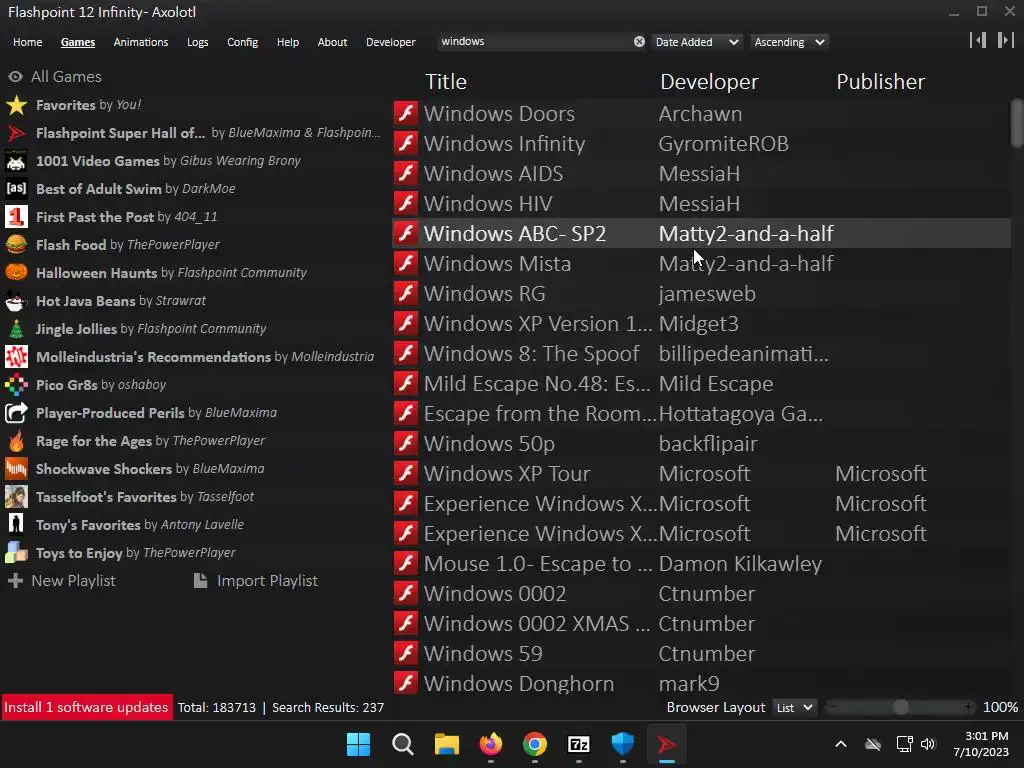Image resolution: width=1024 pixels, height=768 pixels.
Task: Open the taskbar search icon
Action: tap(402, 744)
